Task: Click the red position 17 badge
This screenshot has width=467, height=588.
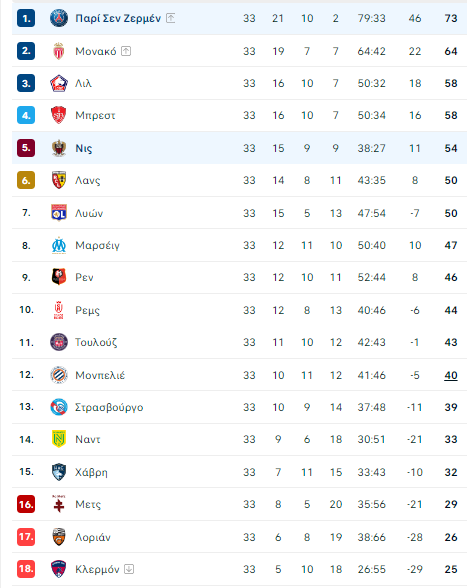Action: pos(26,537)
